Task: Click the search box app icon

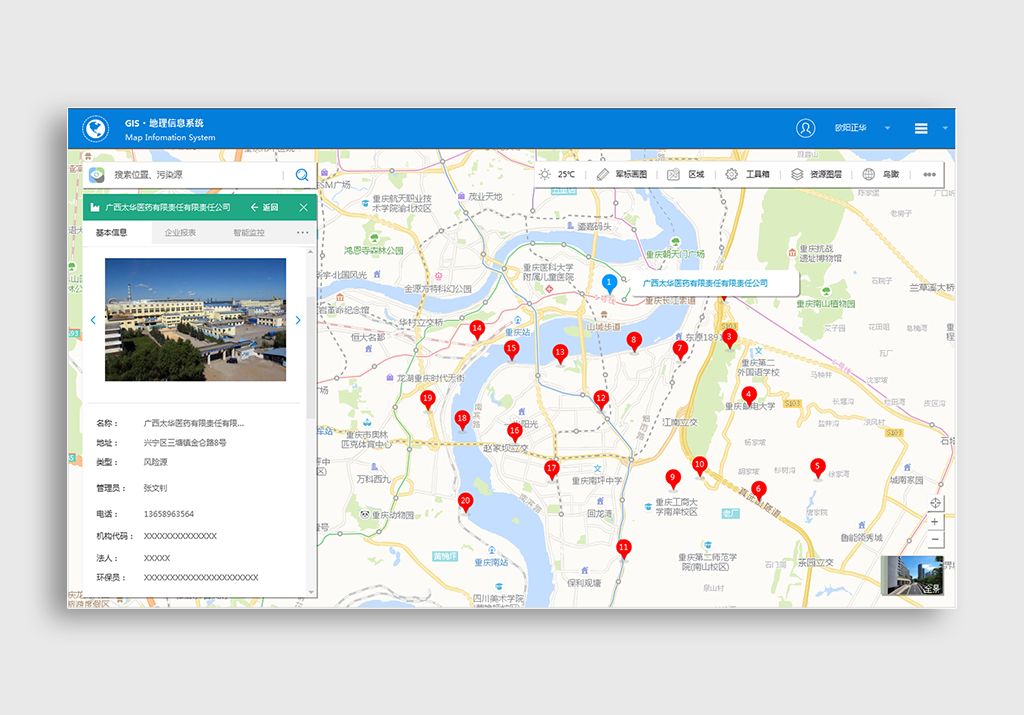Action: tap(97, 174)
